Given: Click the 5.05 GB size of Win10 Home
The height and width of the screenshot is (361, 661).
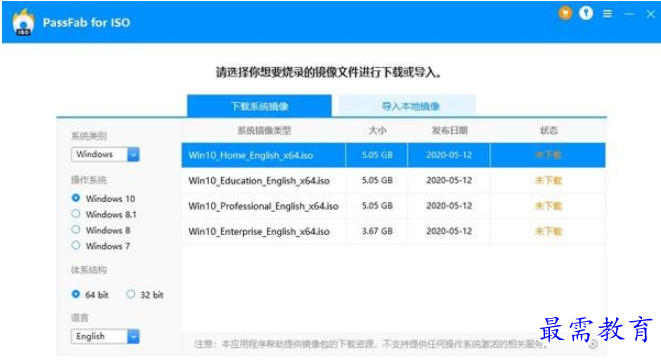Looking at the screenshot, I should pyautogui.click(x=377, y=155).
